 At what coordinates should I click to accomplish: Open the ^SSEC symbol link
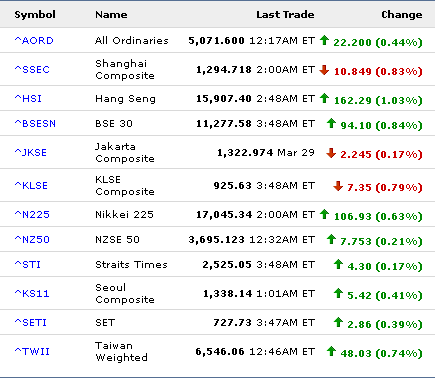[32, 69]
